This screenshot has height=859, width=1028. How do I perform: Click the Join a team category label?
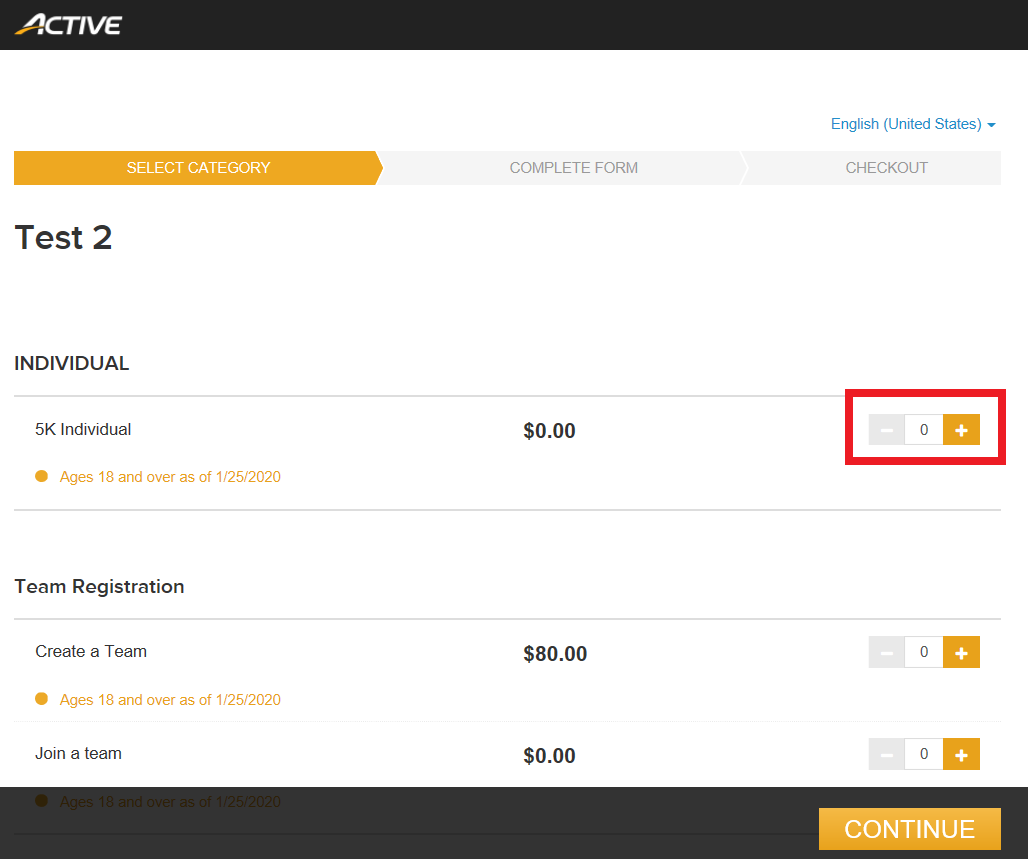[78, 753]
